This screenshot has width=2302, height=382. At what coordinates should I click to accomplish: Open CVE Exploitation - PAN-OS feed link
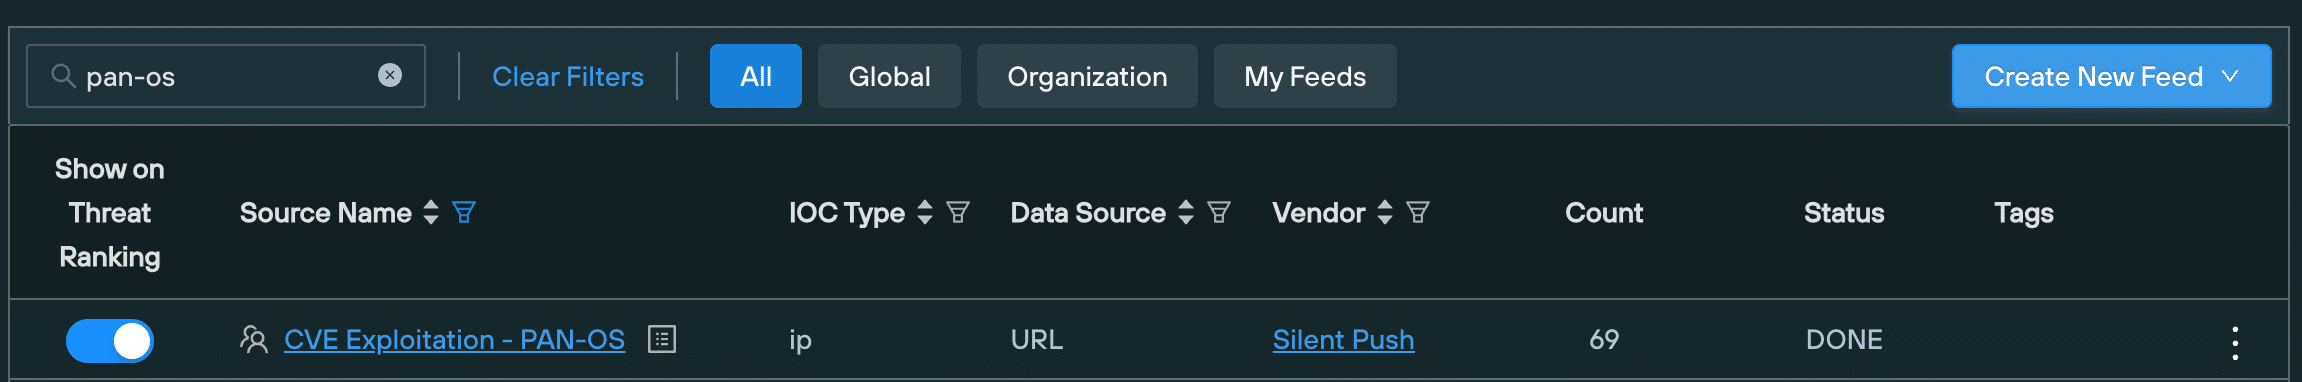click(454, 340)
